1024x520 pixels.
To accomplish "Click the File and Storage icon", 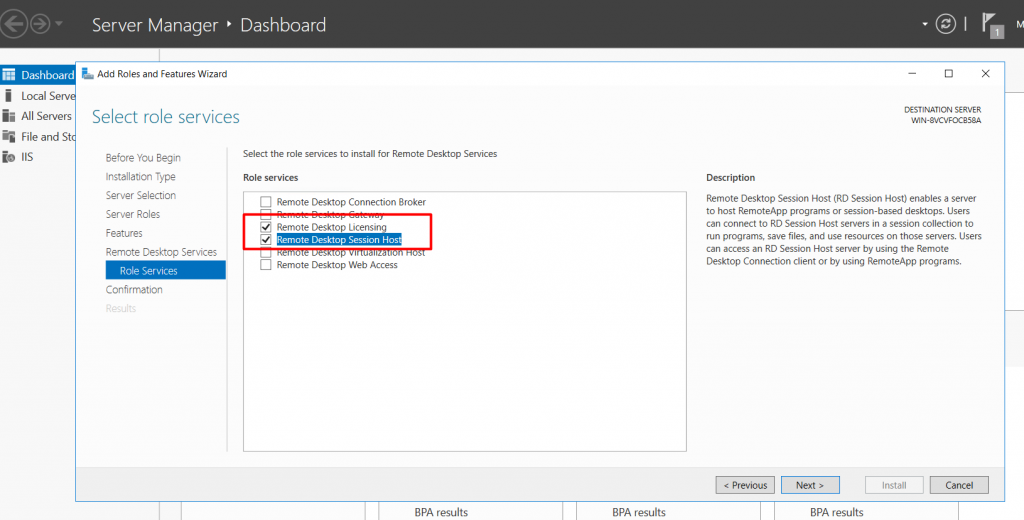I will tap(8, 137).
